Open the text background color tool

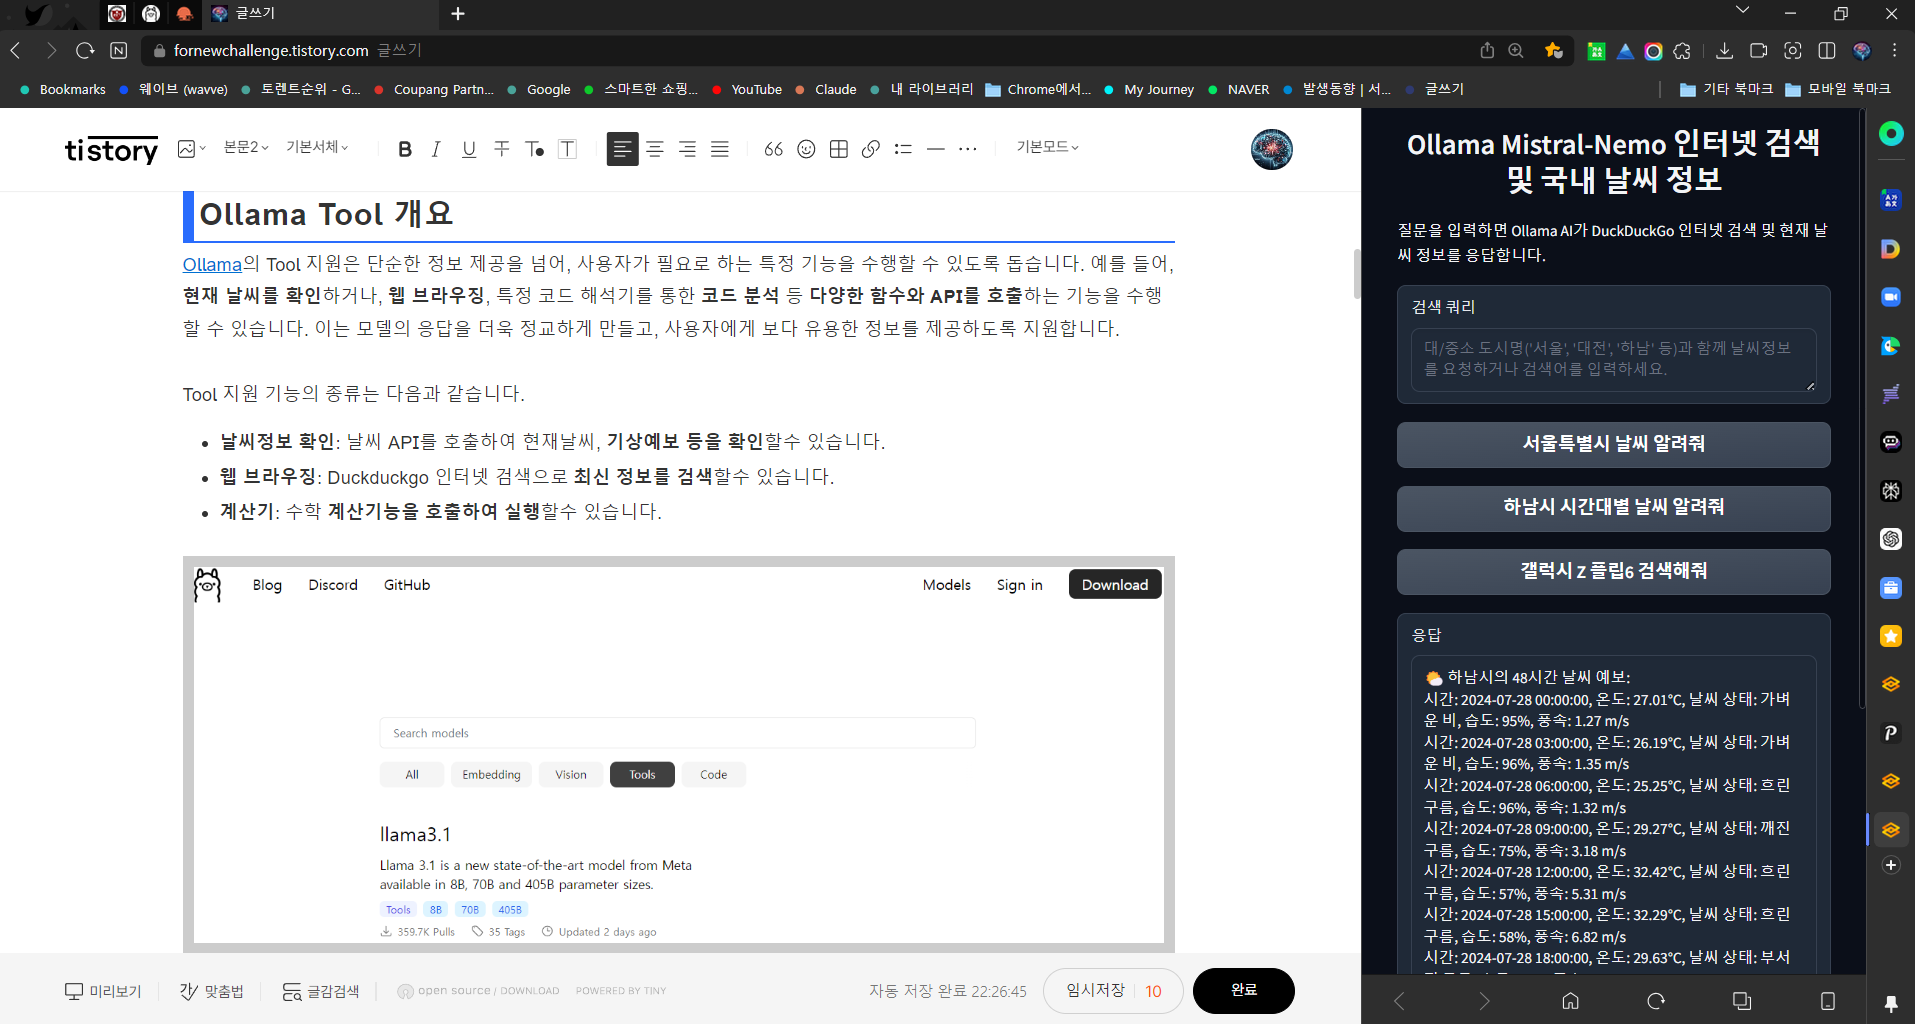pos(568,149)
